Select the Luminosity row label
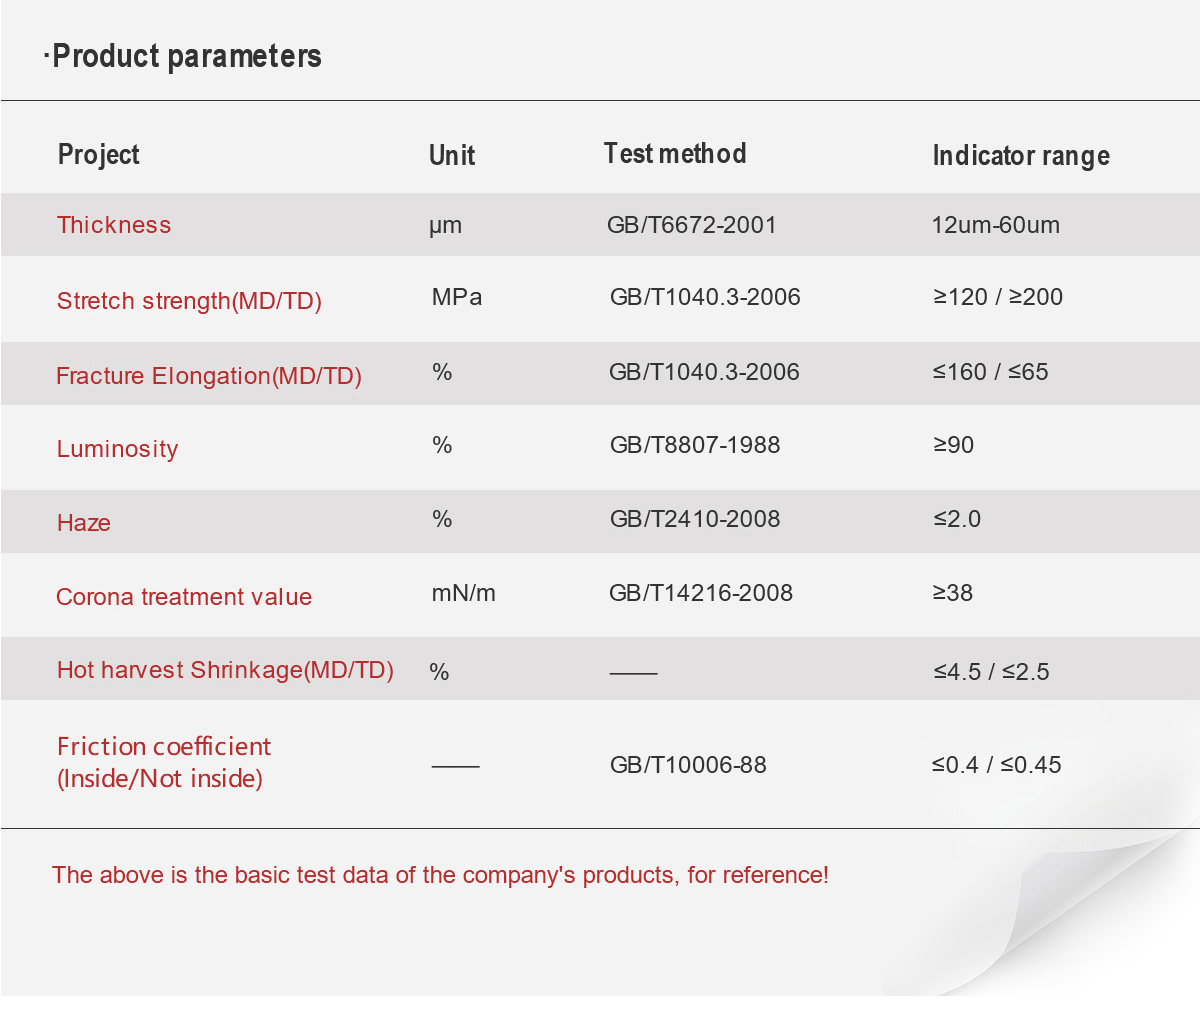 point(117,449)
